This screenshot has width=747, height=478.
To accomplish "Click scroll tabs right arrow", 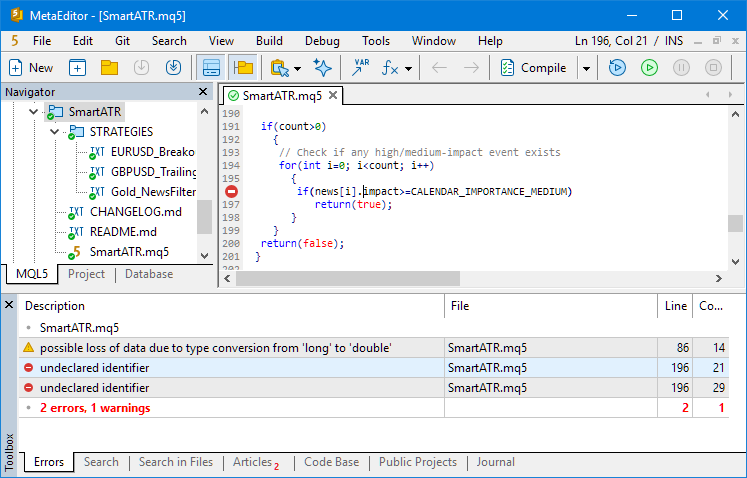I will (730, 95).
